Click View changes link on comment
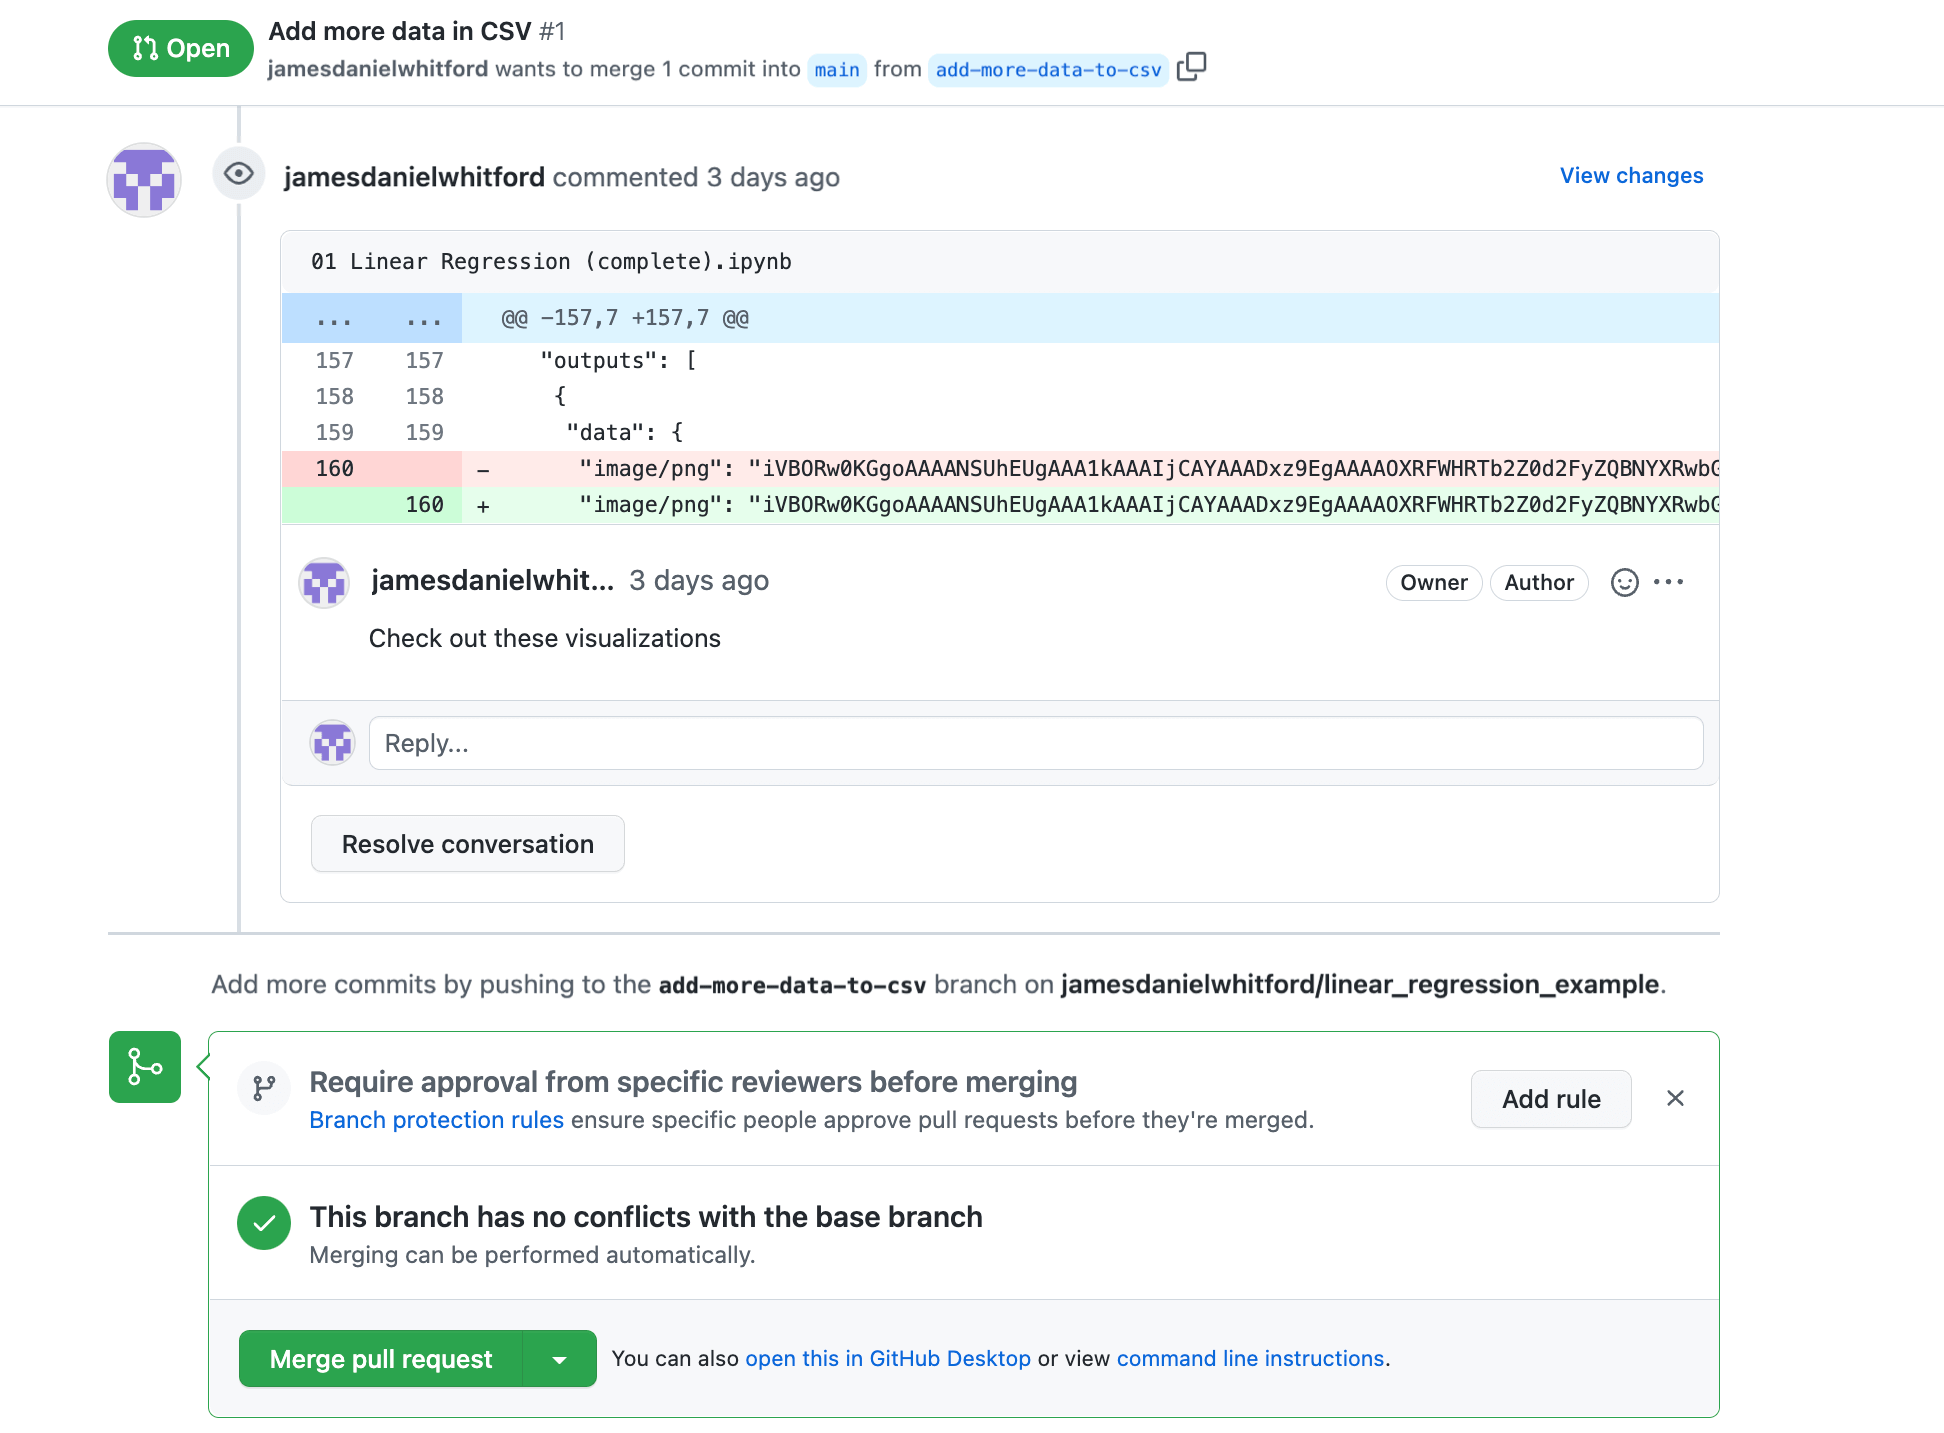 coord(1632,175)
